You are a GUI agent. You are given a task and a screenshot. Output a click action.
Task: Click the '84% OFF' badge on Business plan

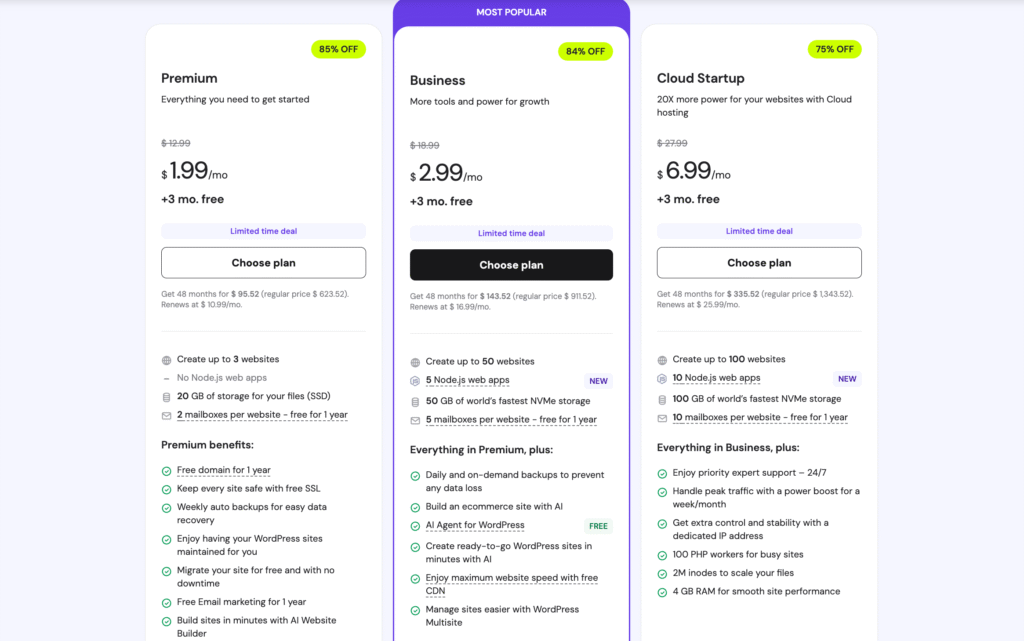pyautogui.click(x=585, y=51)
